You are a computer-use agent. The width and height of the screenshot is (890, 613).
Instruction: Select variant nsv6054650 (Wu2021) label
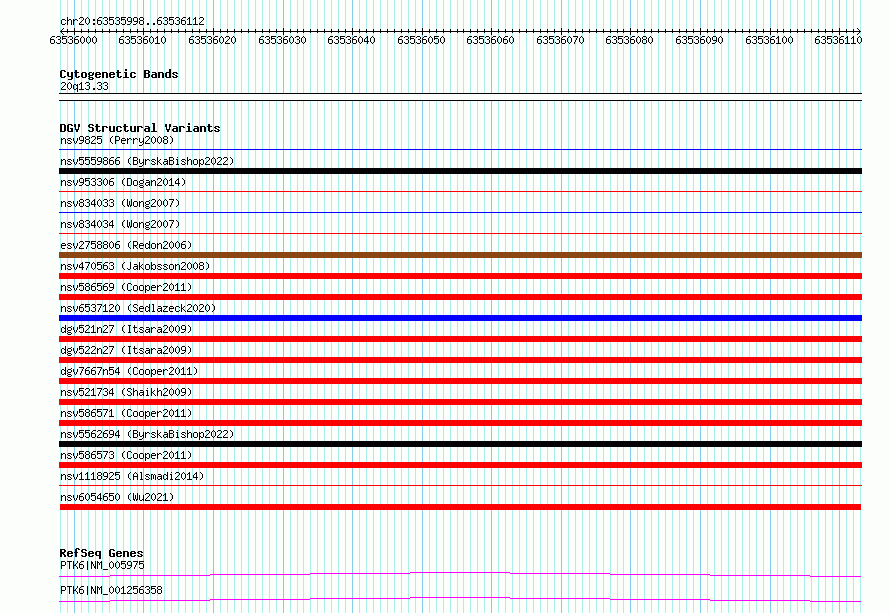click(117, 497)
